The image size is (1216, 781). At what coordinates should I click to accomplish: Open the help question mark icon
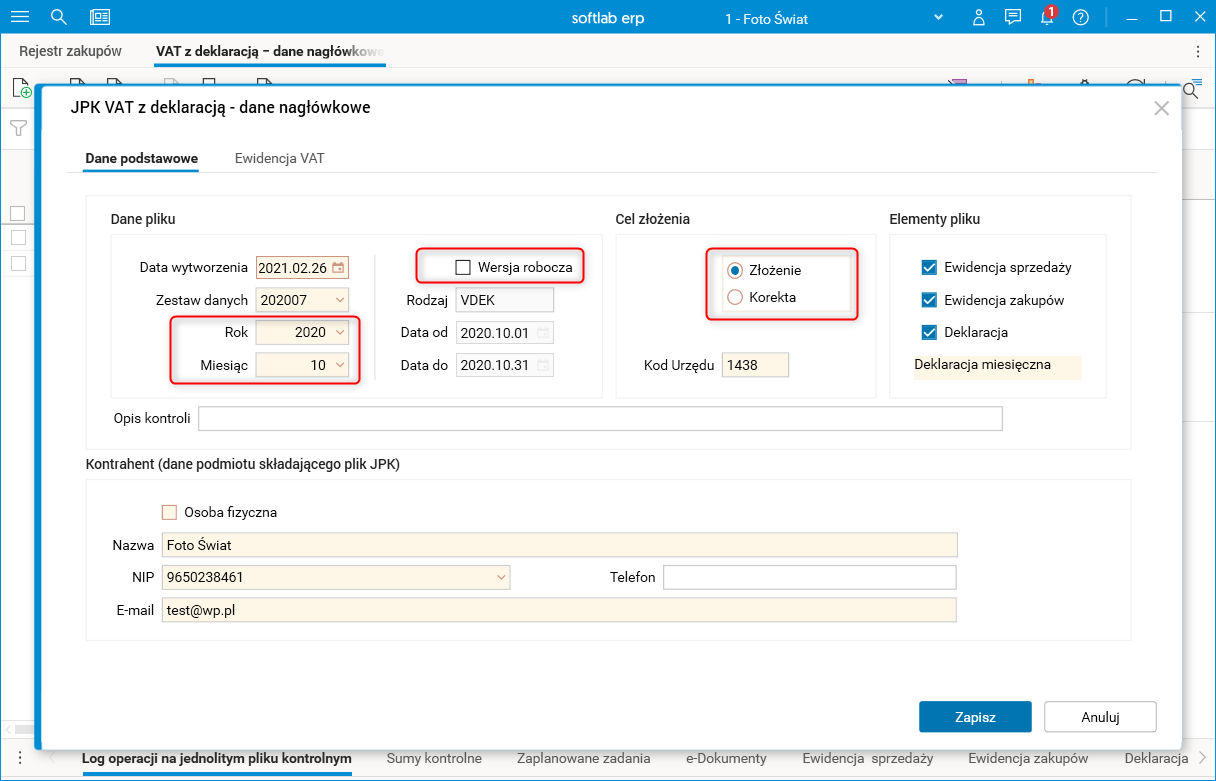click(1080, 17)
